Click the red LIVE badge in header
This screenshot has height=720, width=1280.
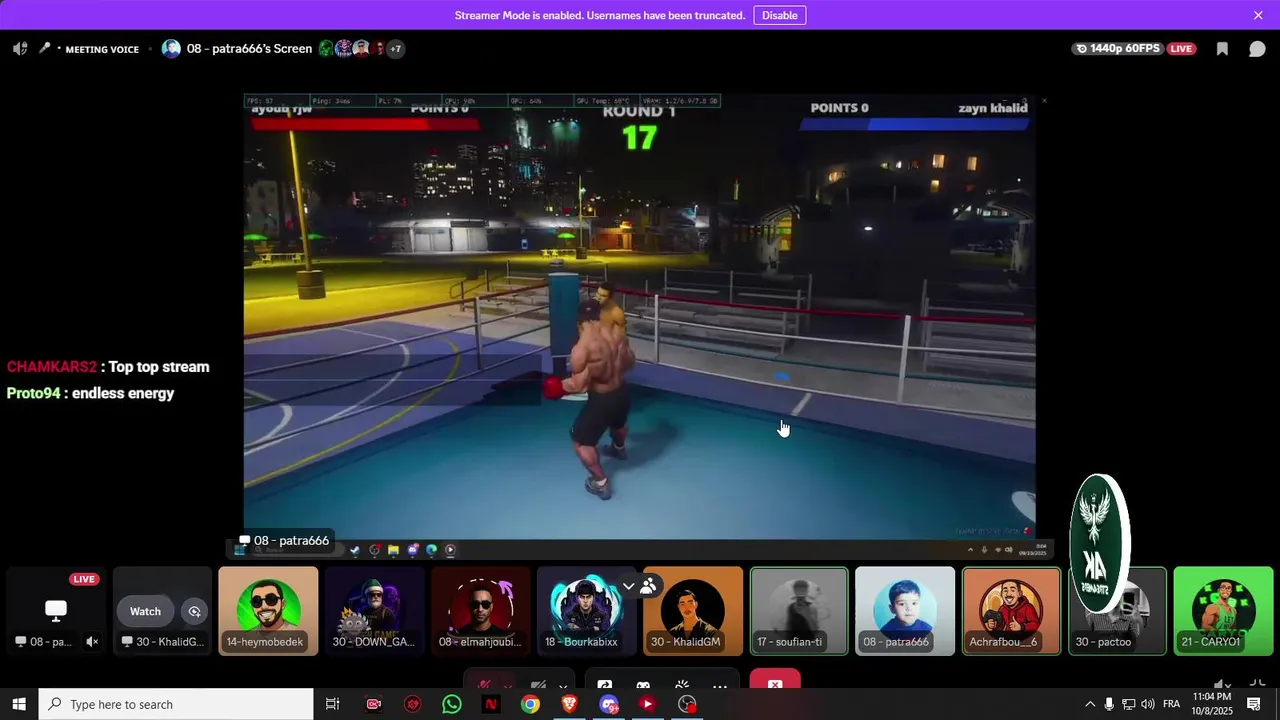click(1181, 49)
